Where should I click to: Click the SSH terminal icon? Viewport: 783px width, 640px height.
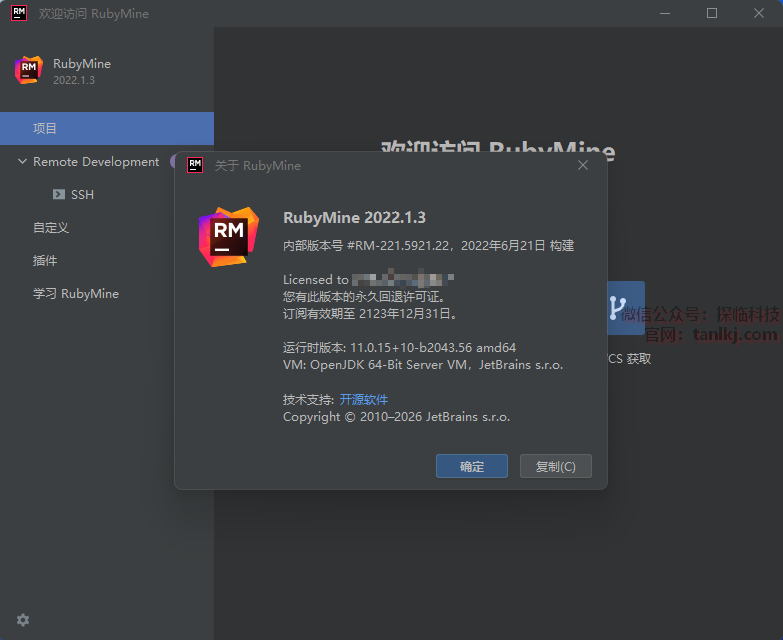click(59, 194)
